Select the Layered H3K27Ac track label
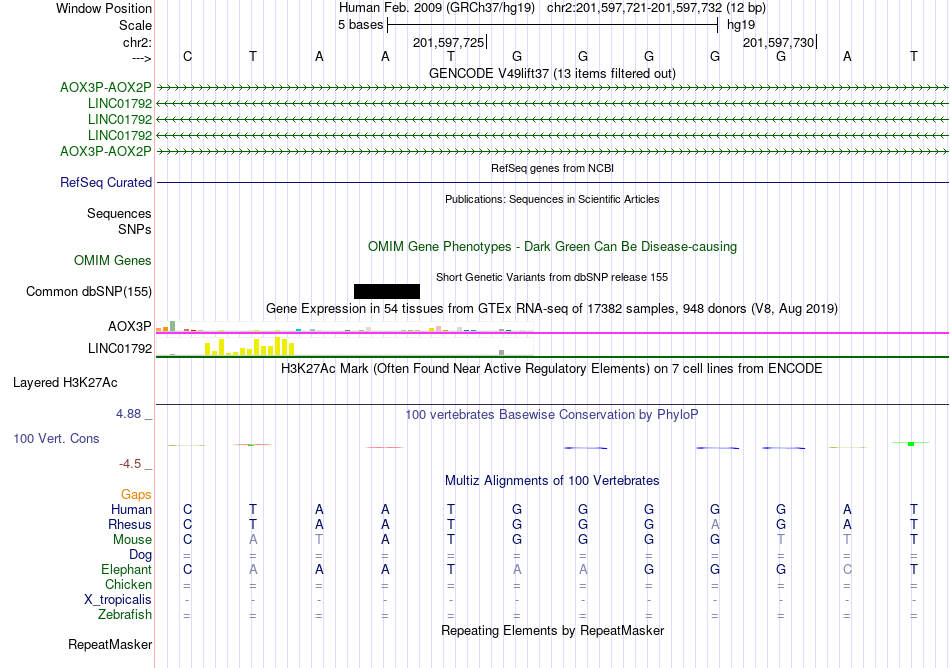This screenshot has height=668, width=950. pos(65,383)
